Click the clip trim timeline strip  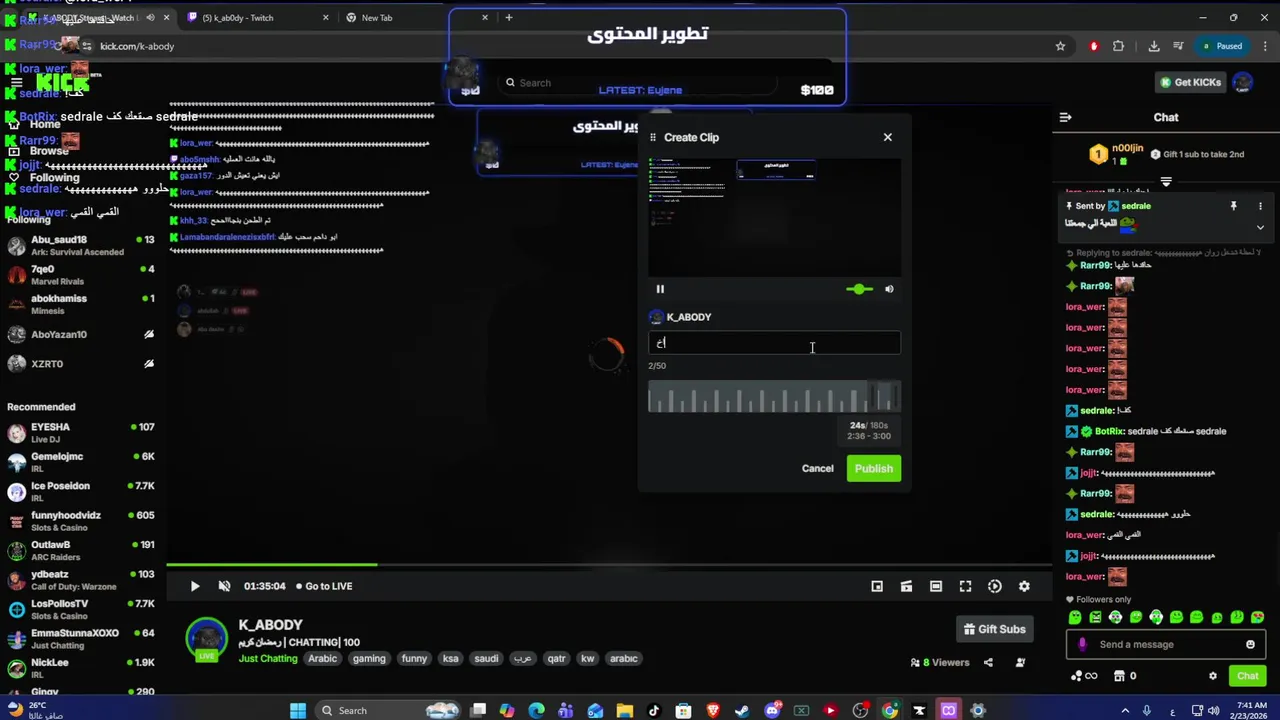tap(774, 398)
